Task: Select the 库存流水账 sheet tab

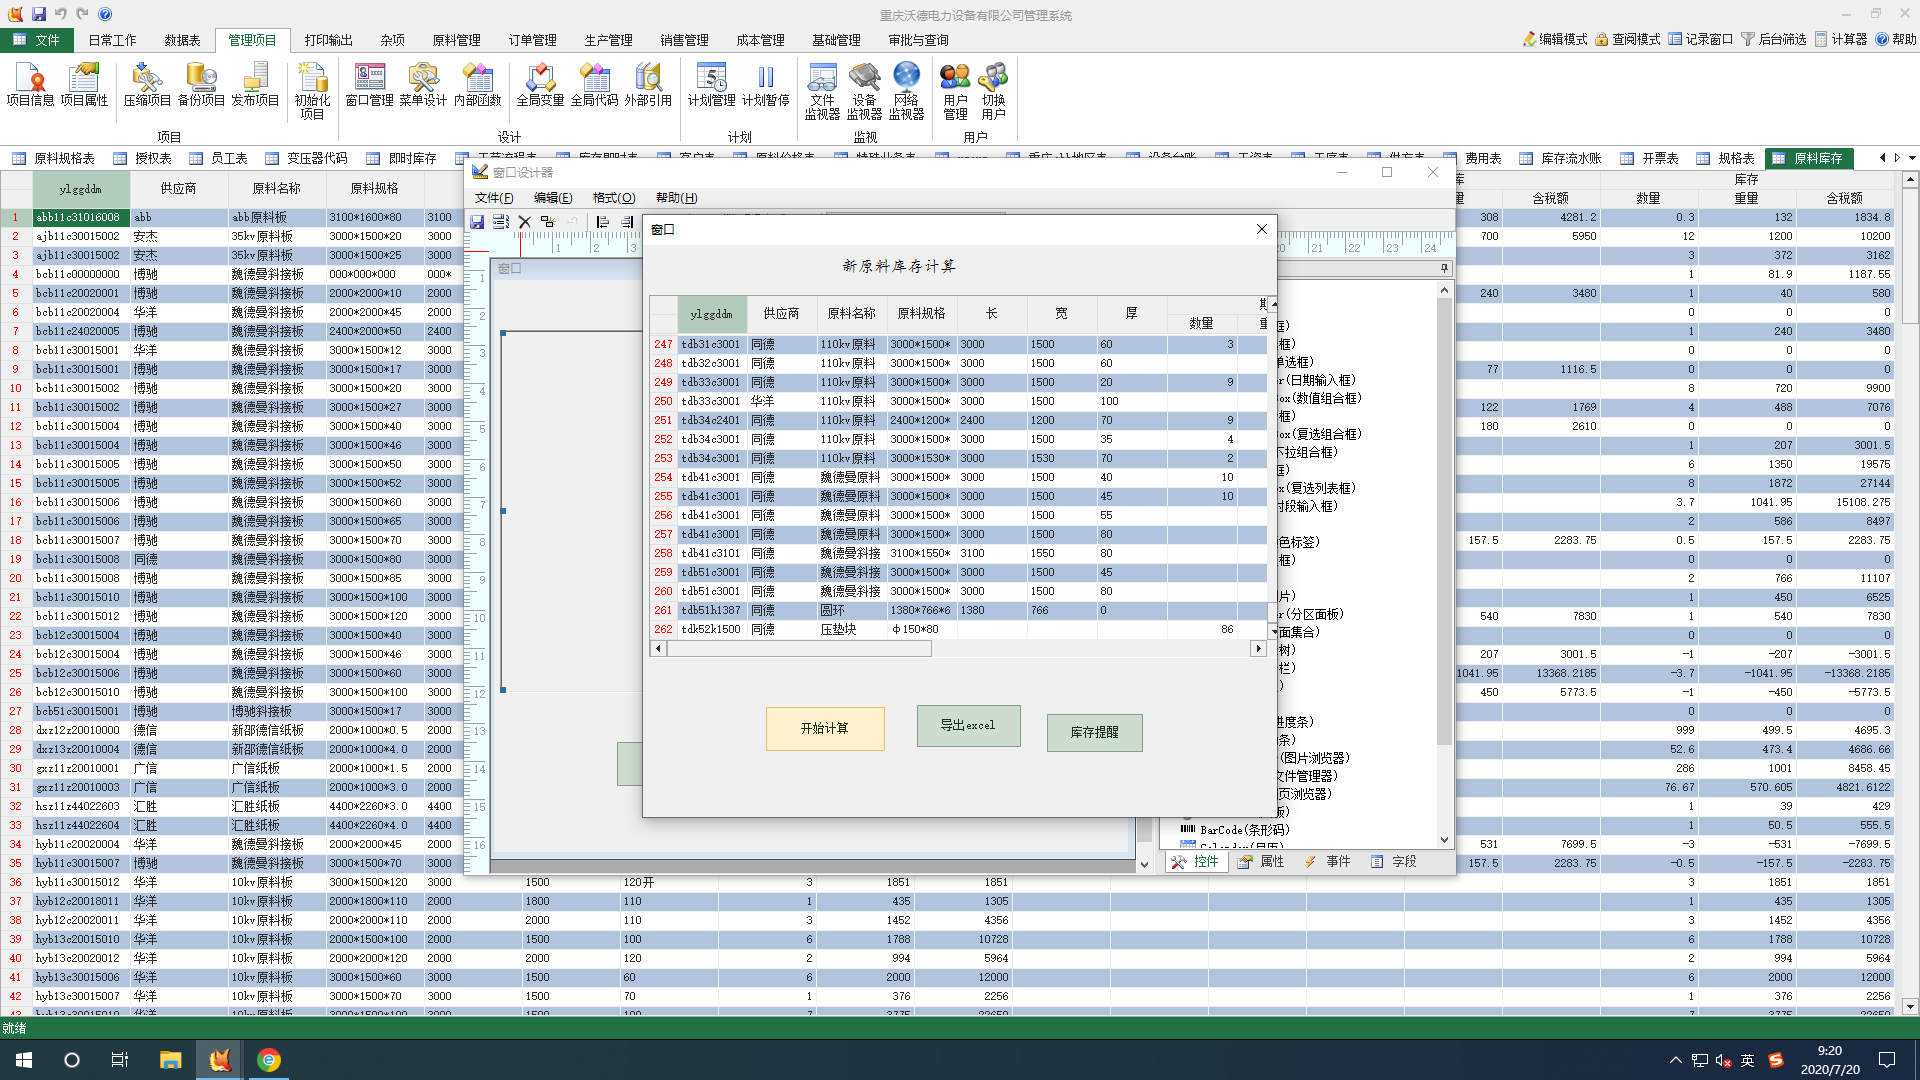Action: 1560,158
